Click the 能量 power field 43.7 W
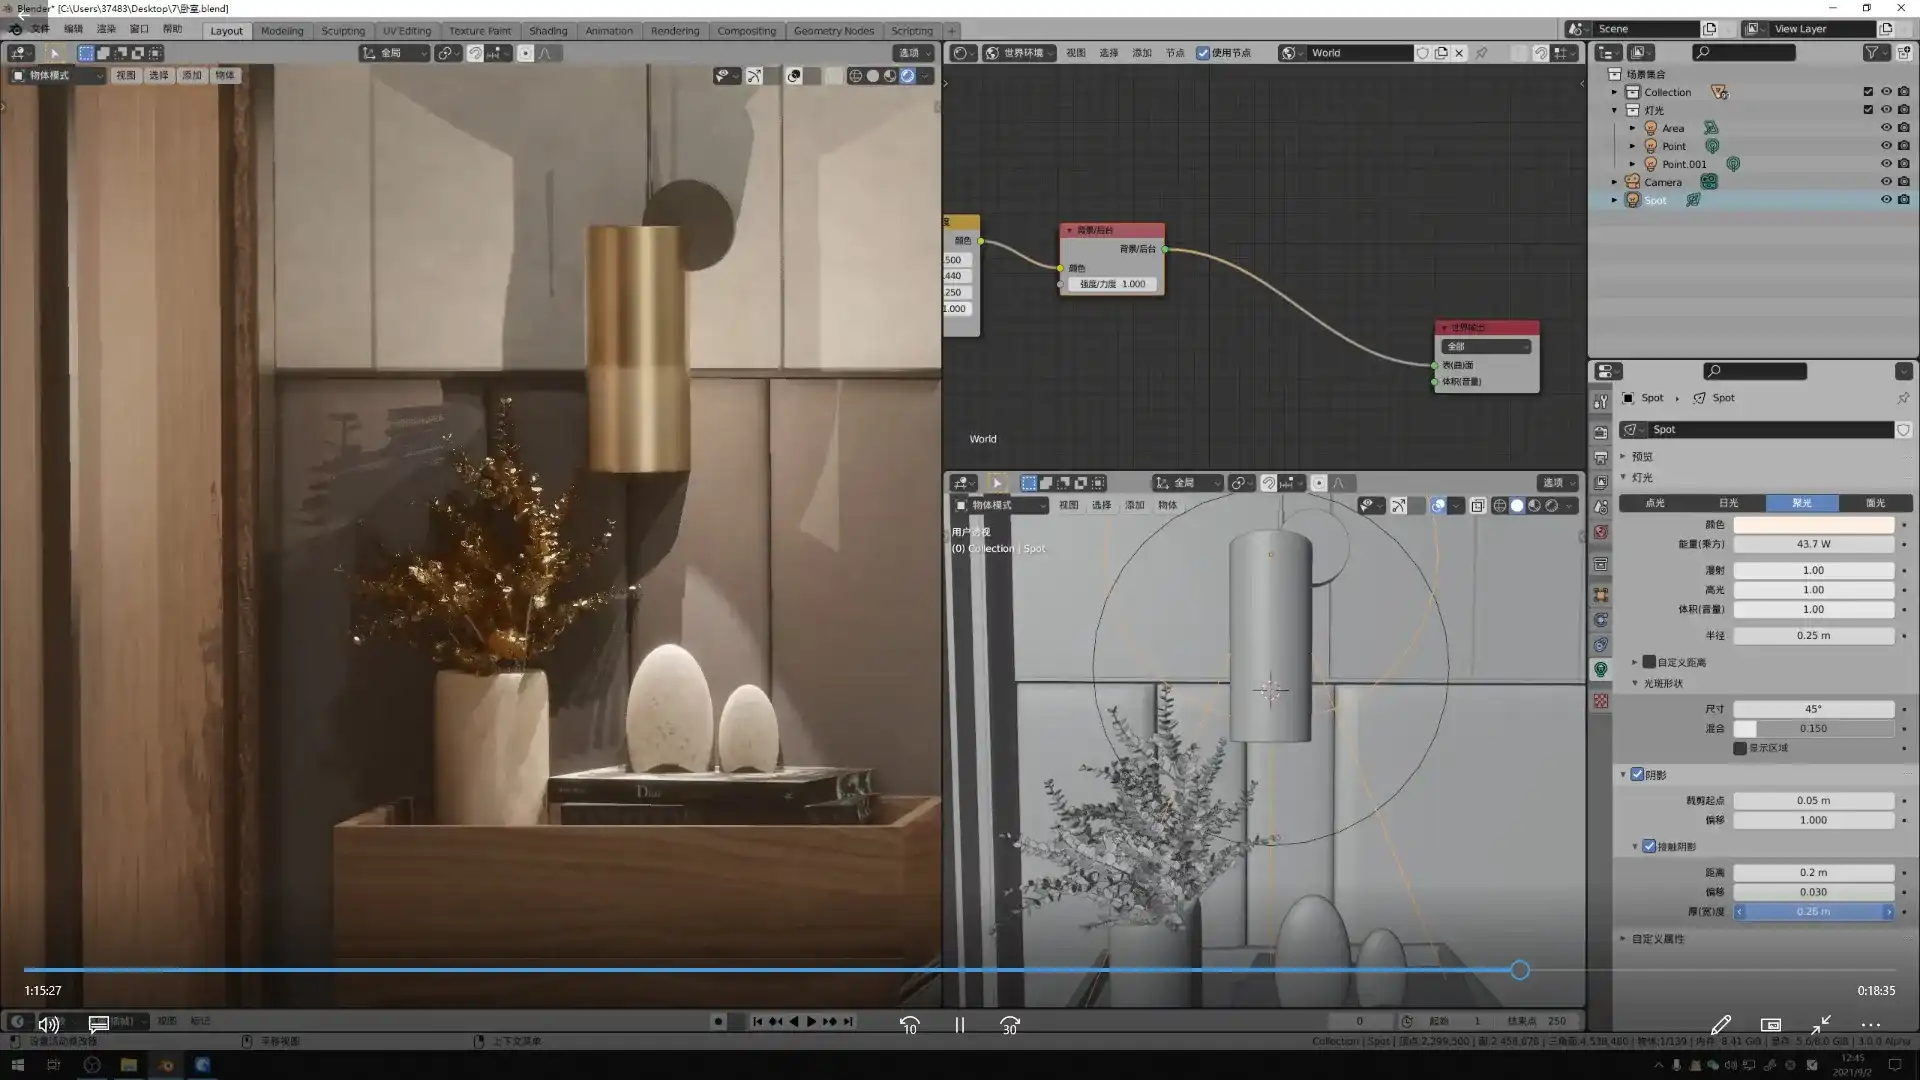The image size is (1920, 1080). [x=1813, y=544]
